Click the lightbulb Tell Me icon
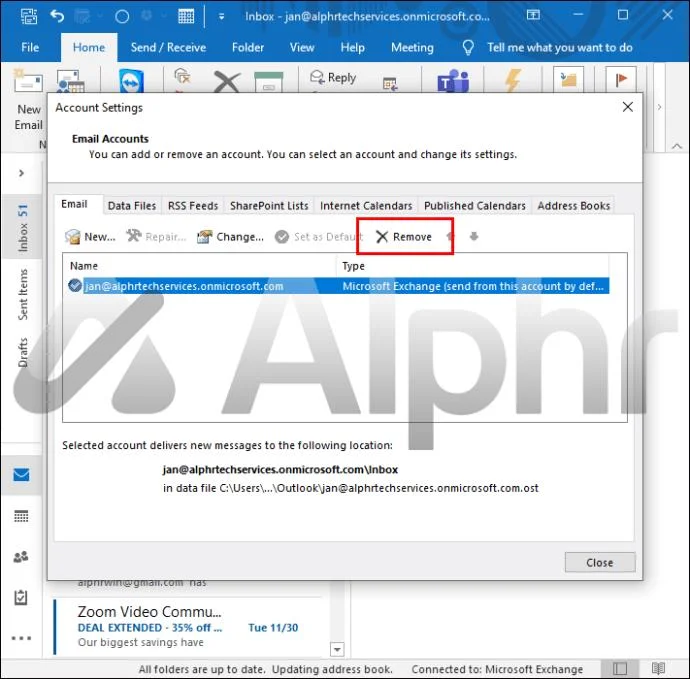Image resolution: width=690 pixels, height=679 pixels. 468,48
